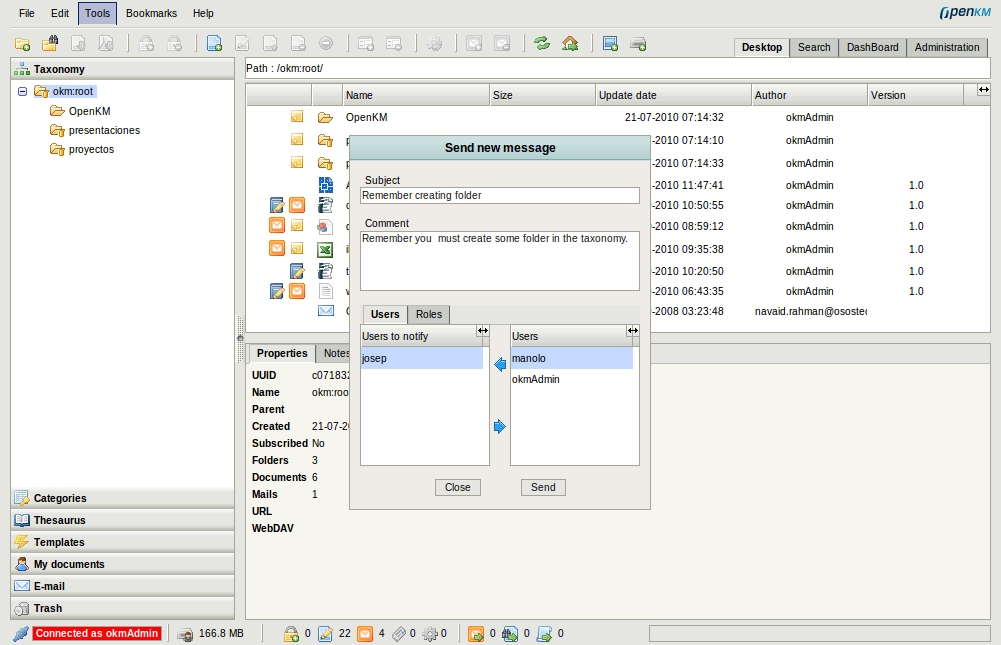Select the OpenKM folder in the taxonomy tree
The height and width of the screenshot is (645, 1001).
[89, 111]
